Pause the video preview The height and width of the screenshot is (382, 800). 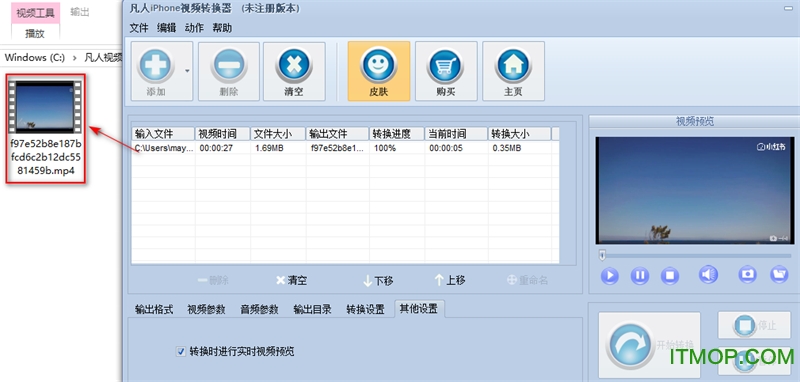640,276
